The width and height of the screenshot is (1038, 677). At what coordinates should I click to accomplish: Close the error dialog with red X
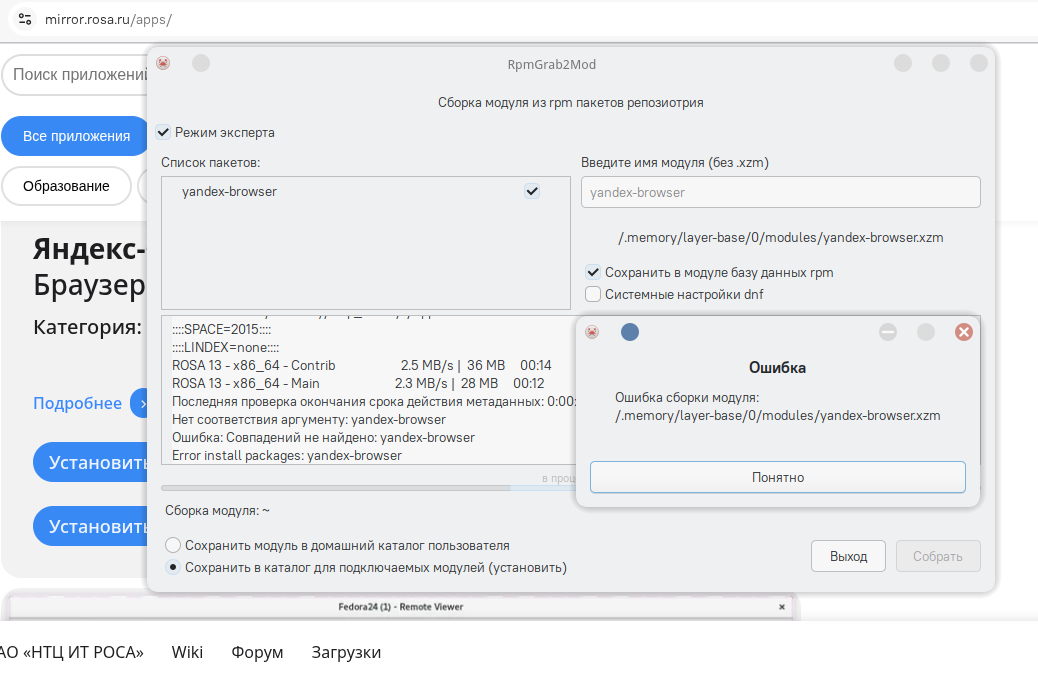(x=964, y=332)
